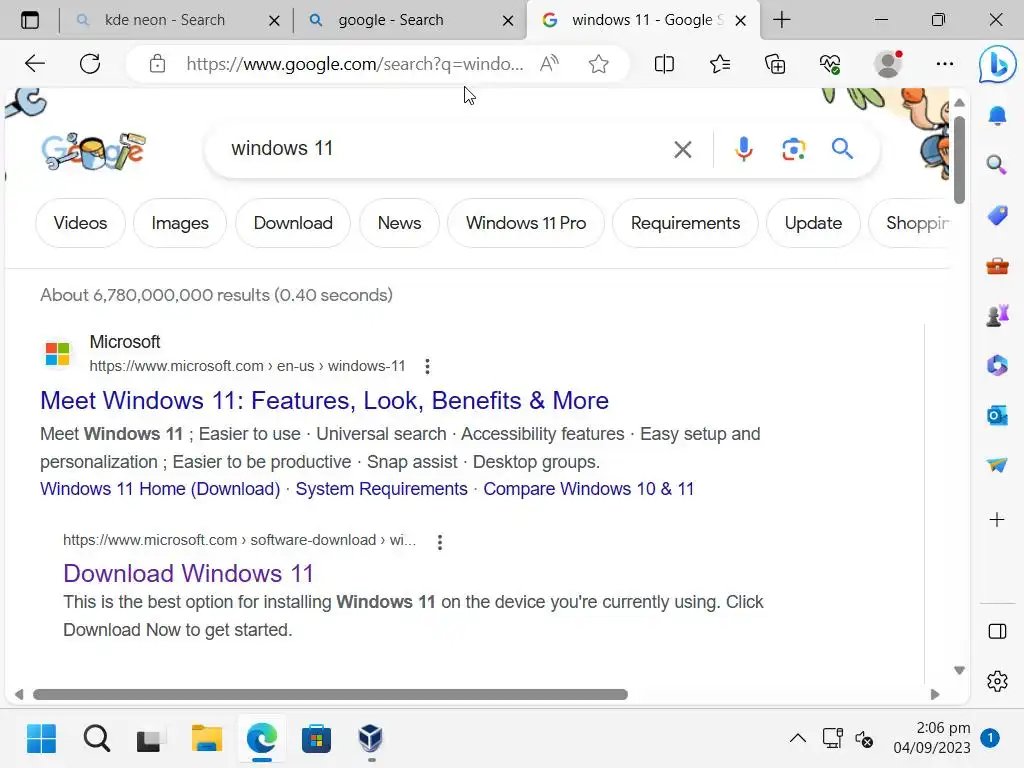Screen dimensions: 1024x768
Task: Go back to previous page
Action: [35, 64]
